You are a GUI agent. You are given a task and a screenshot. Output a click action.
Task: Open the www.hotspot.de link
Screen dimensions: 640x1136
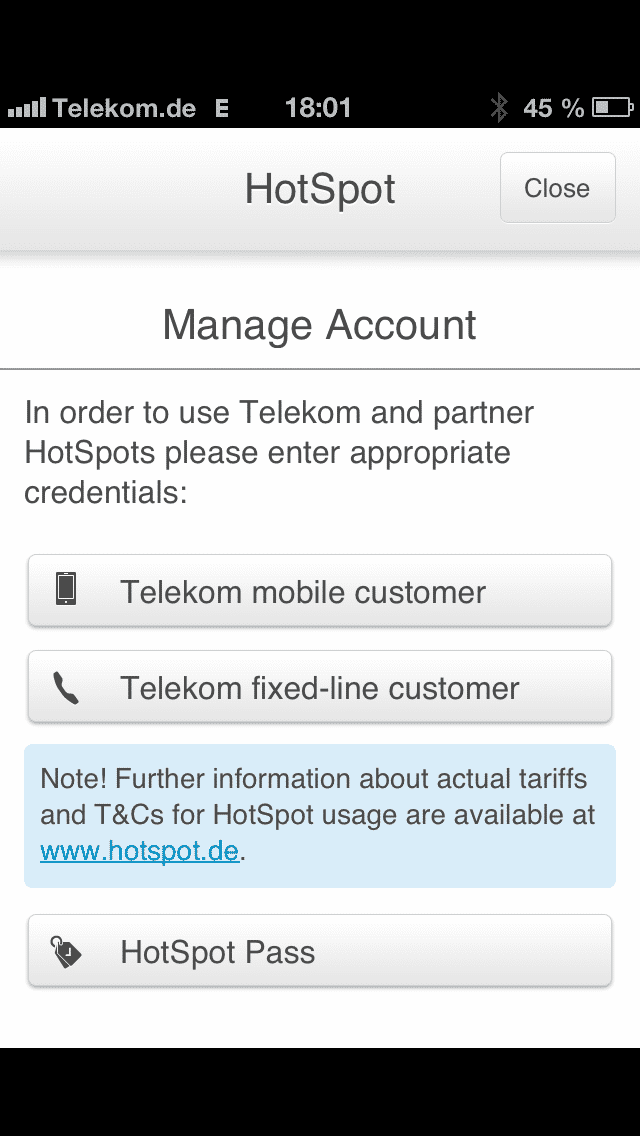(140, 851)
